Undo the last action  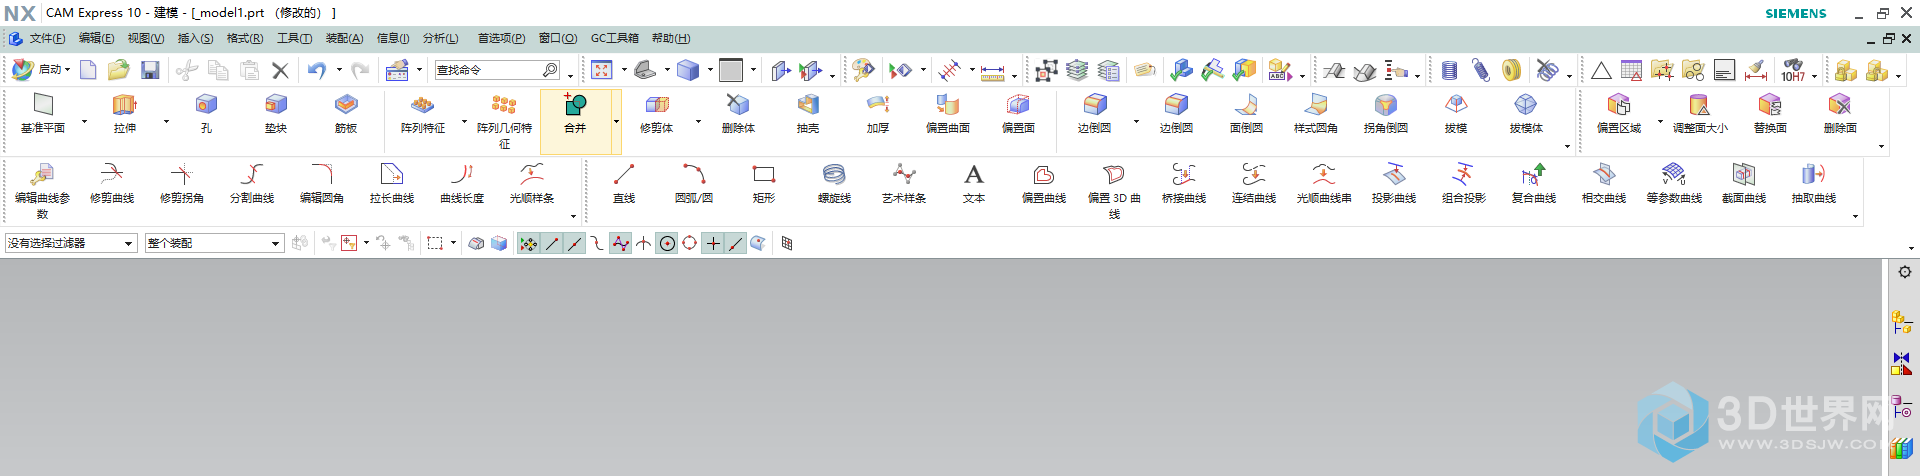pyautogui.click(x=317, y=70)
